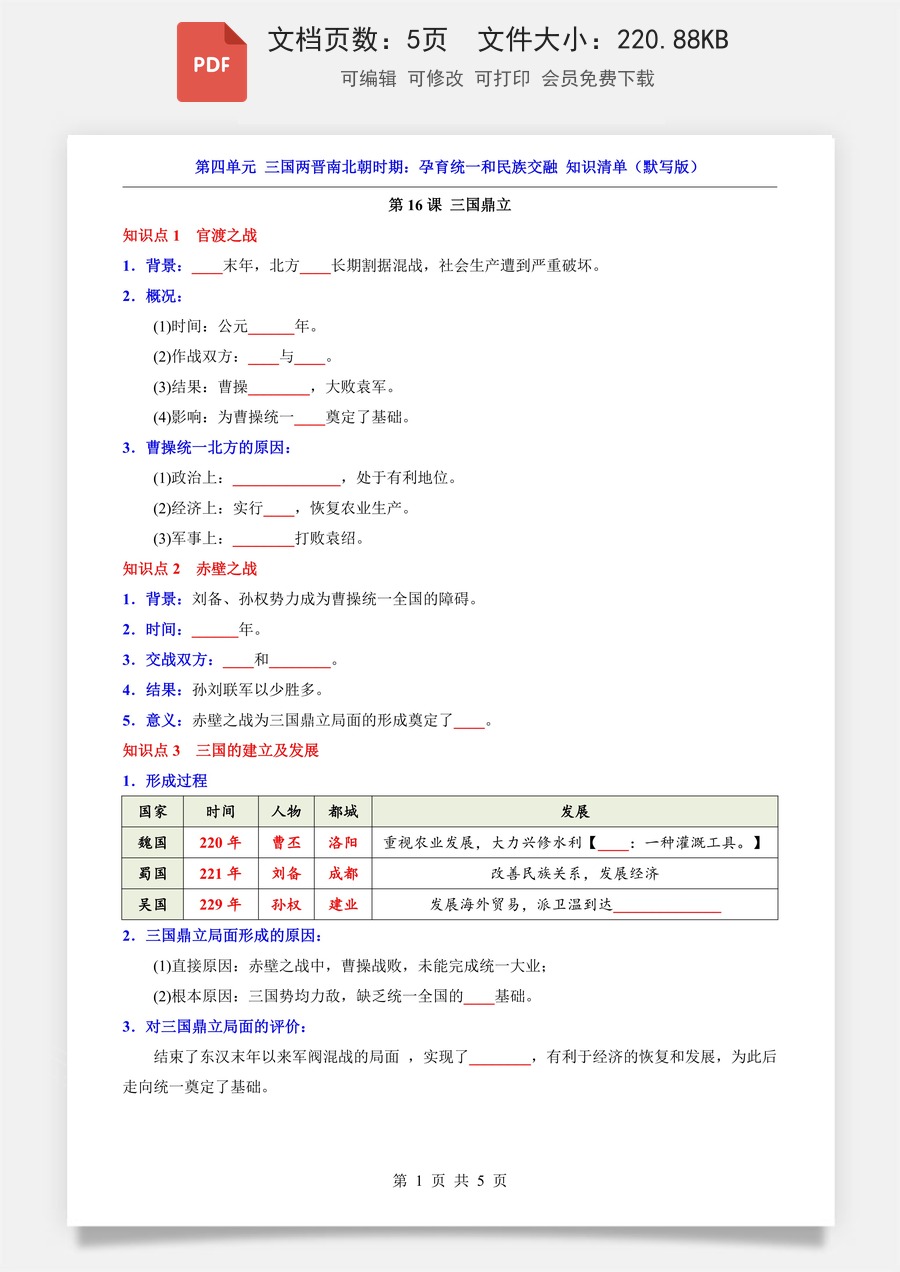900x1272 pixels.
Task: Click the table cell '蜀国'
Action: pos(153,874)
